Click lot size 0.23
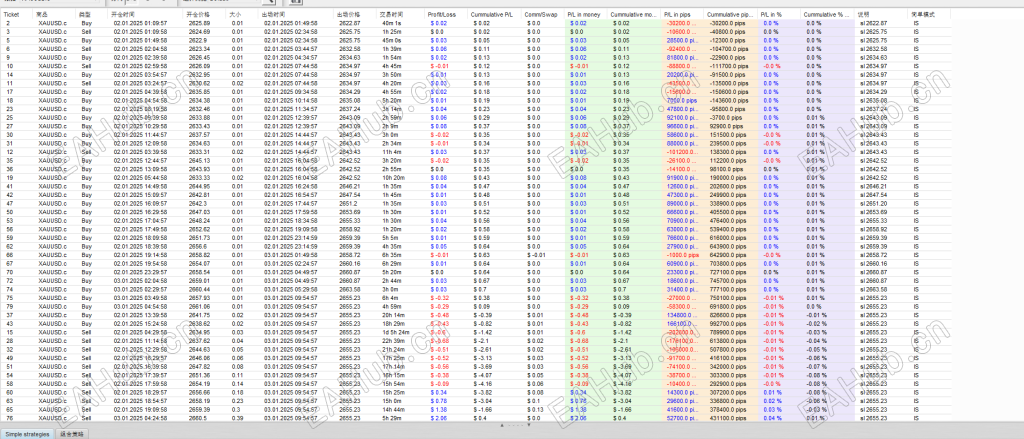 (236, 400)
